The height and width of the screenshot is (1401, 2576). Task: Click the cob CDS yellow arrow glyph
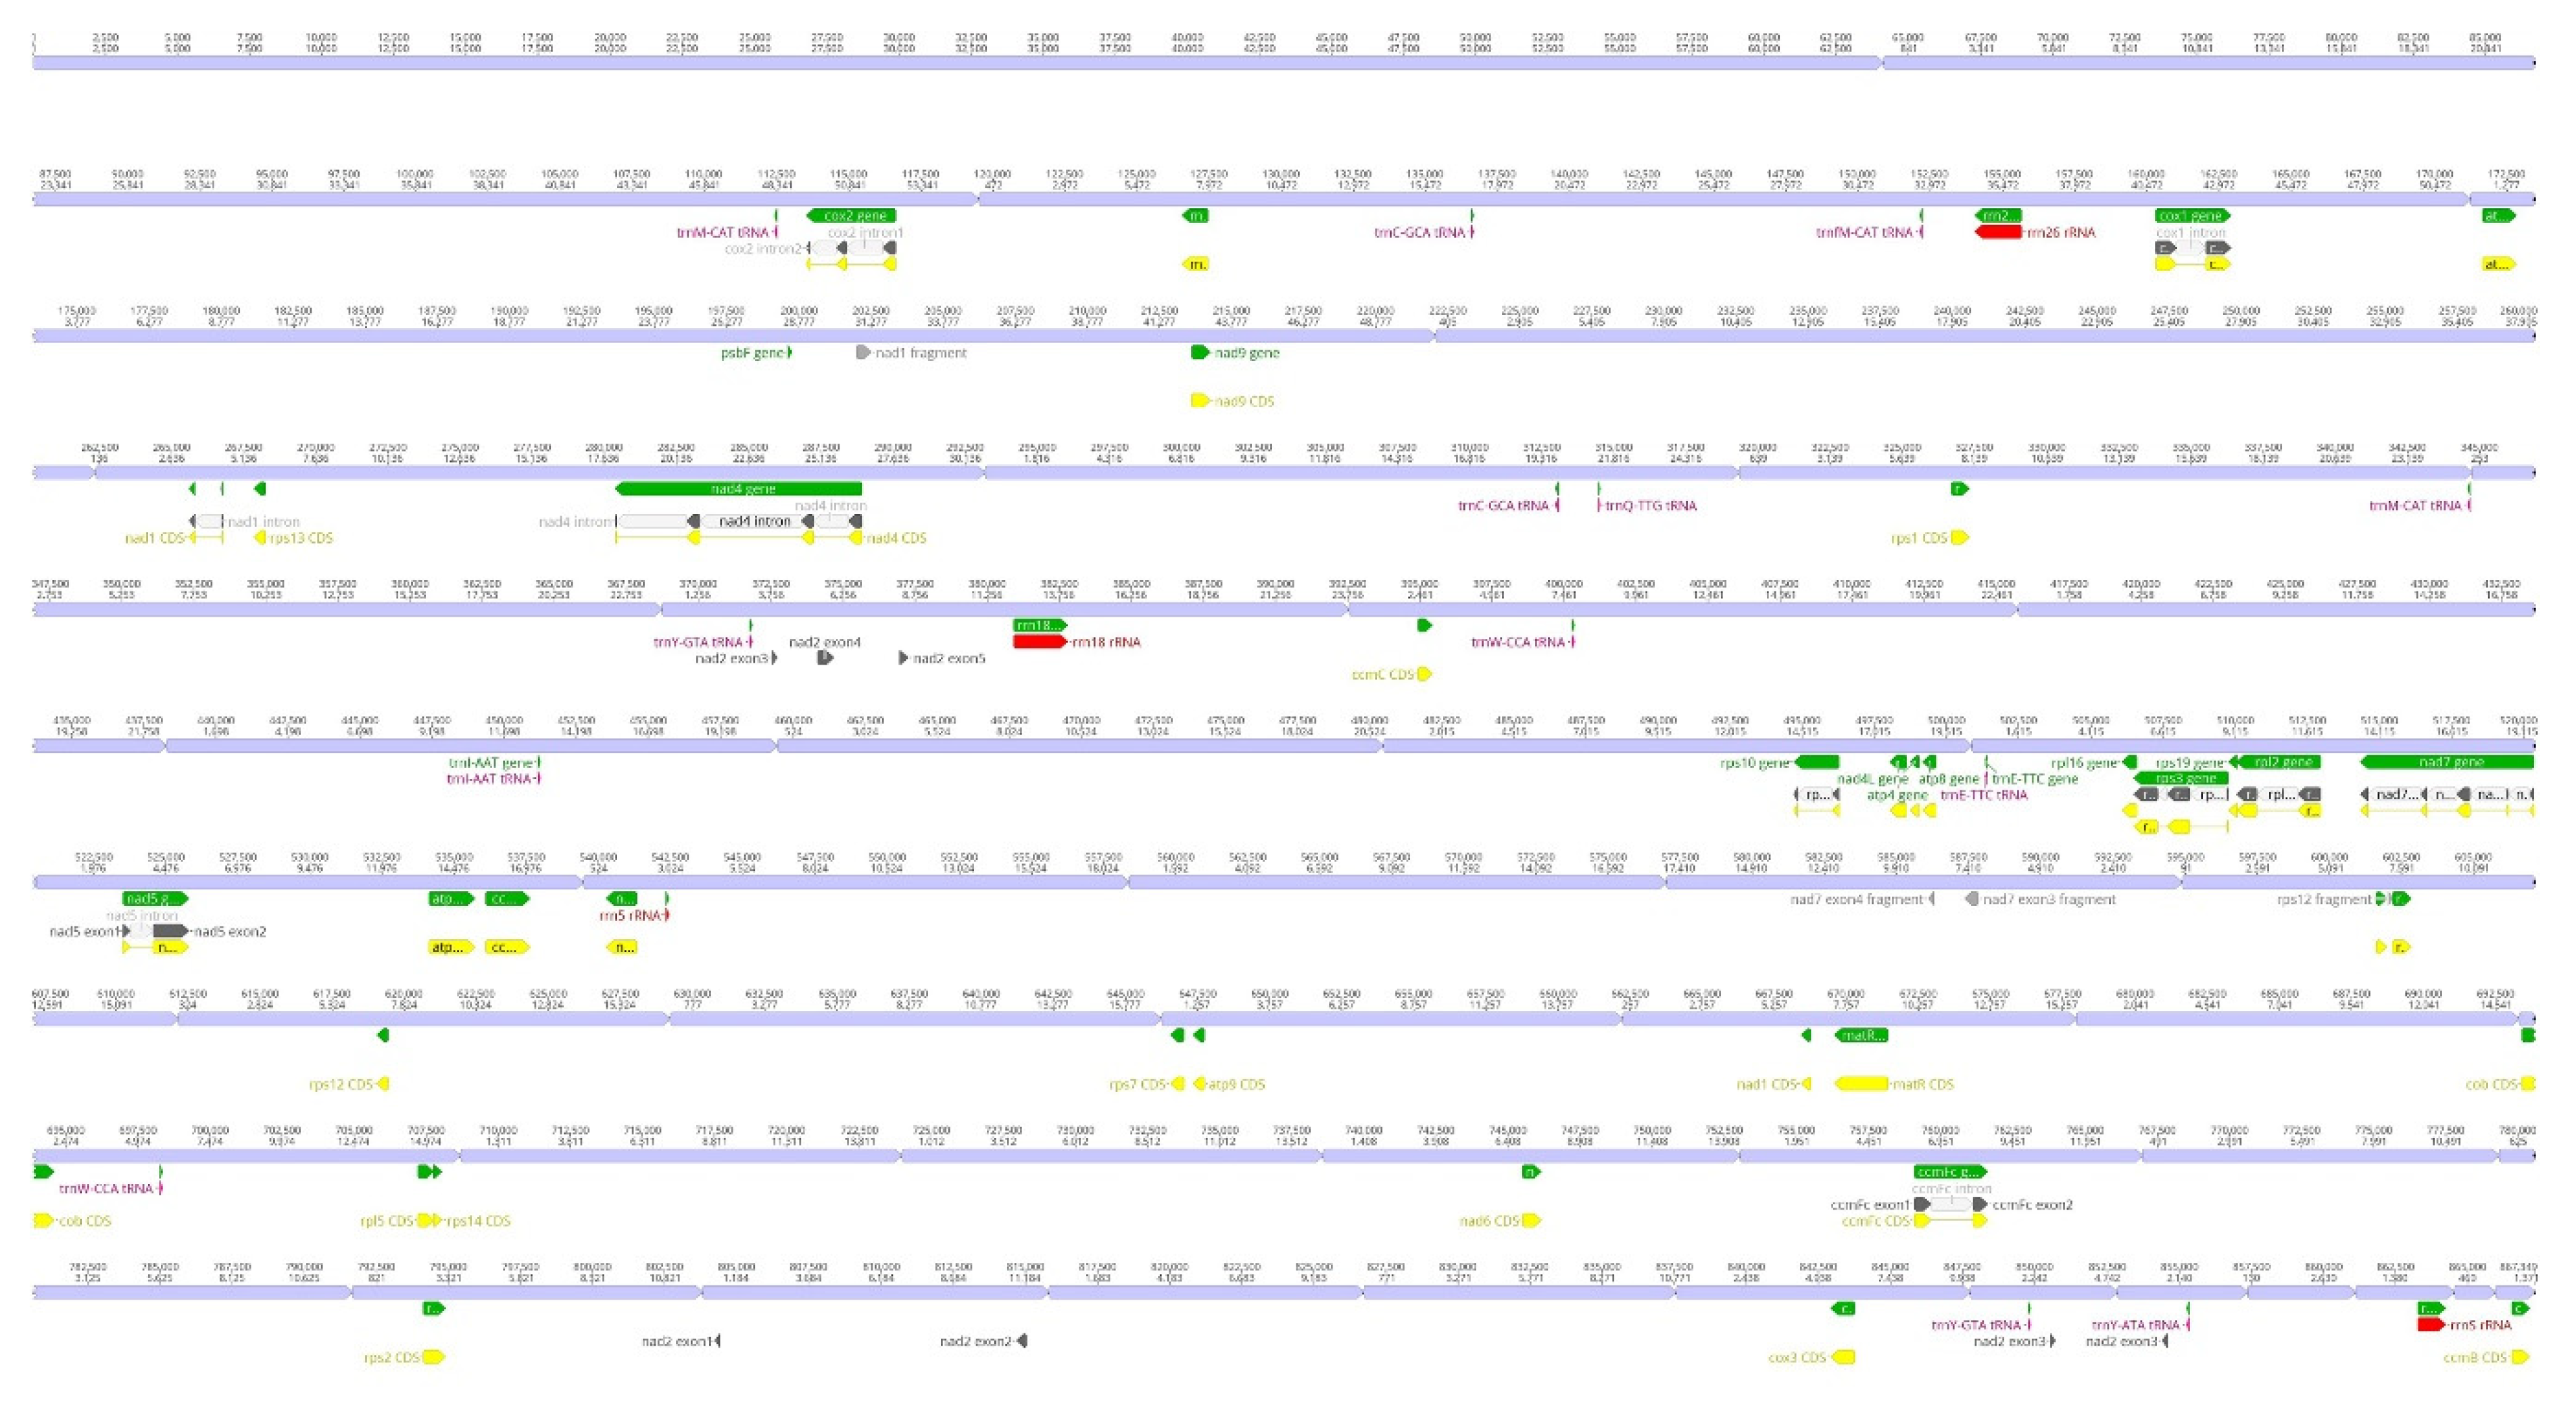pos(41,1220)
